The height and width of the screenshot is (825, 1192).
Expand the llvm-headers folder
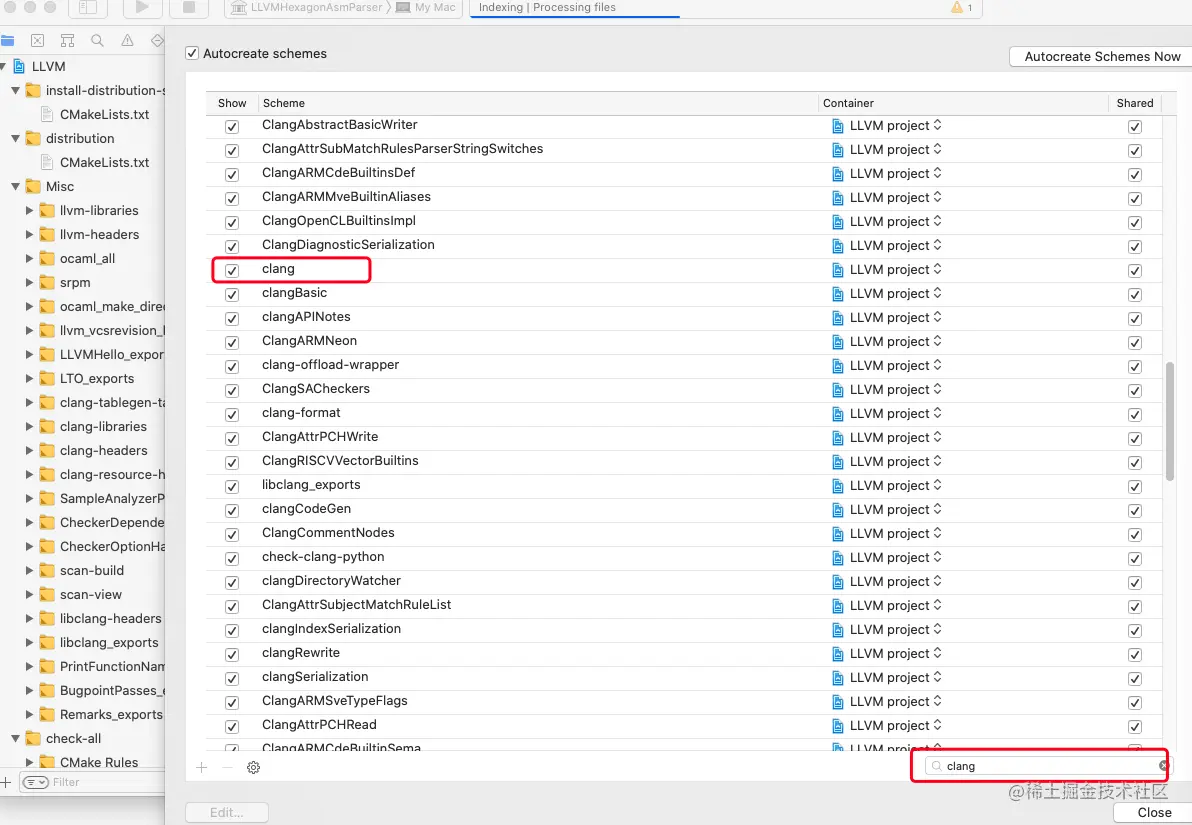tap(29, 234)
